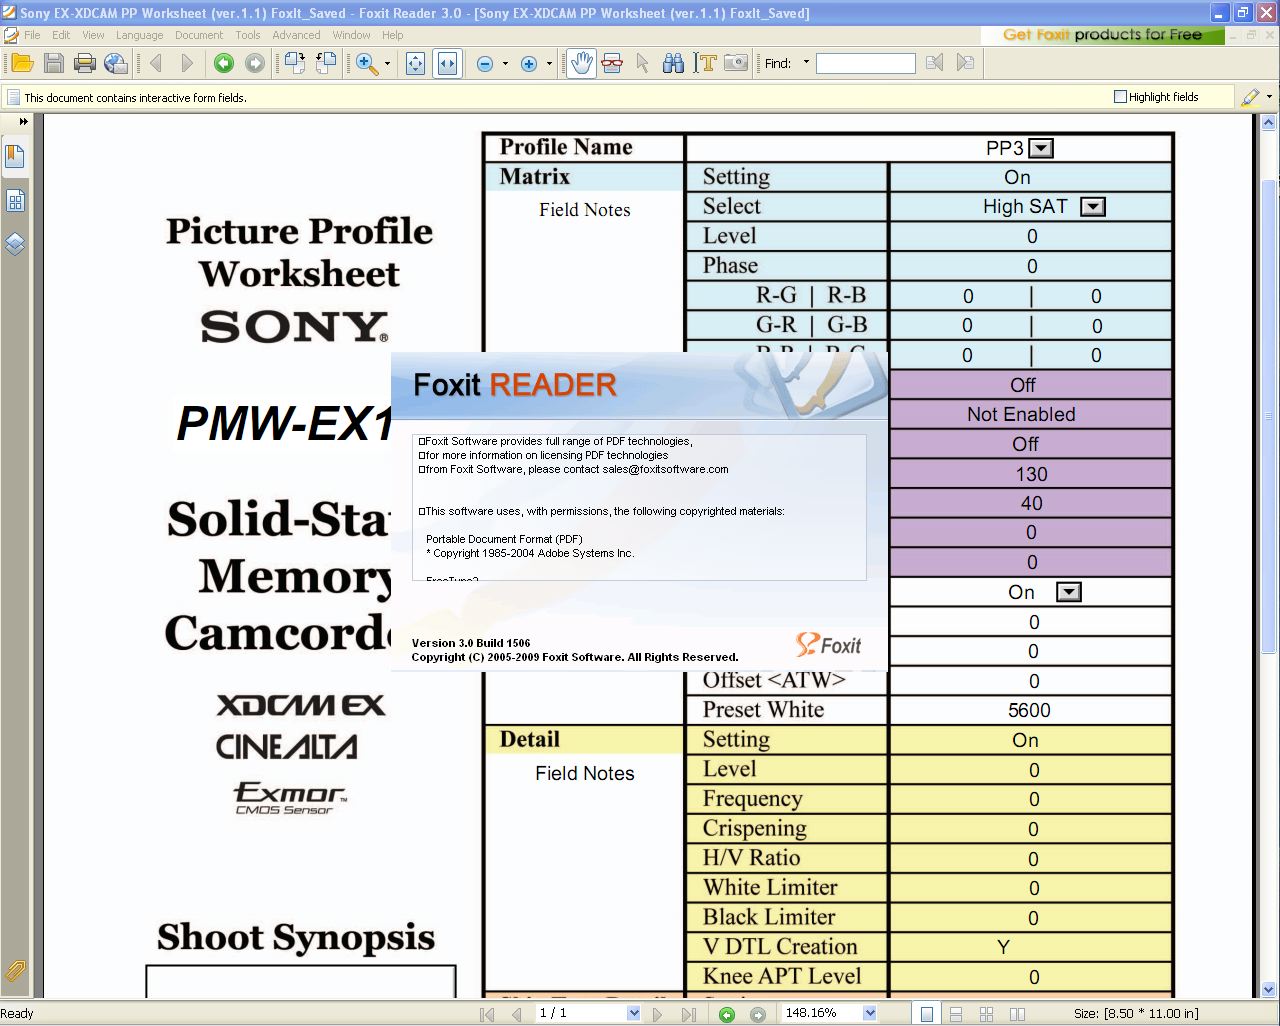Click the Save floppy disk icon
Image resolution: width=1280 pixels, height=1026 pixels.
point(54,63)
